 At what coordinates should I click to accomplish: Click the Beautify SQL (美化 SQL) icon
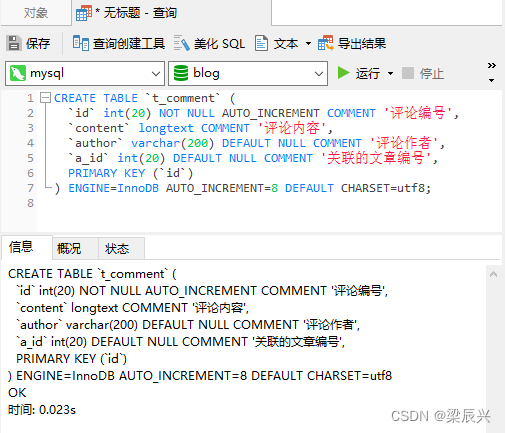pyautogui.click(x=182, y=43)
